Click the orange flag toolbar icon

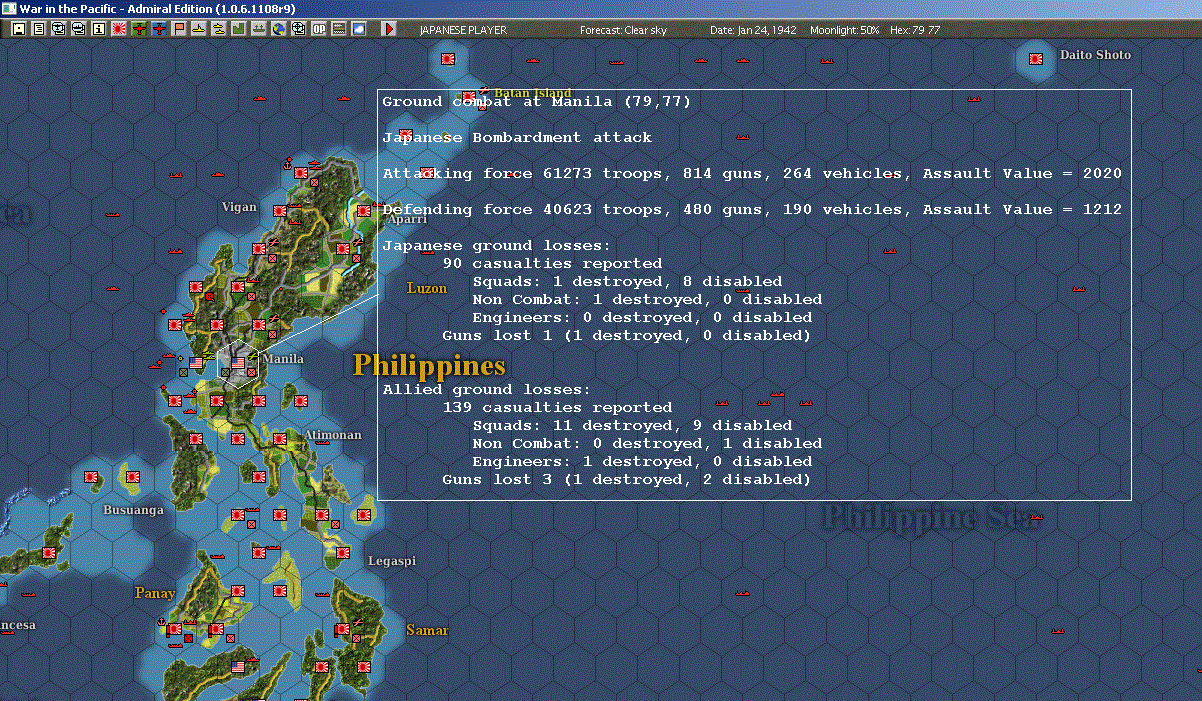tap(179, 29)
